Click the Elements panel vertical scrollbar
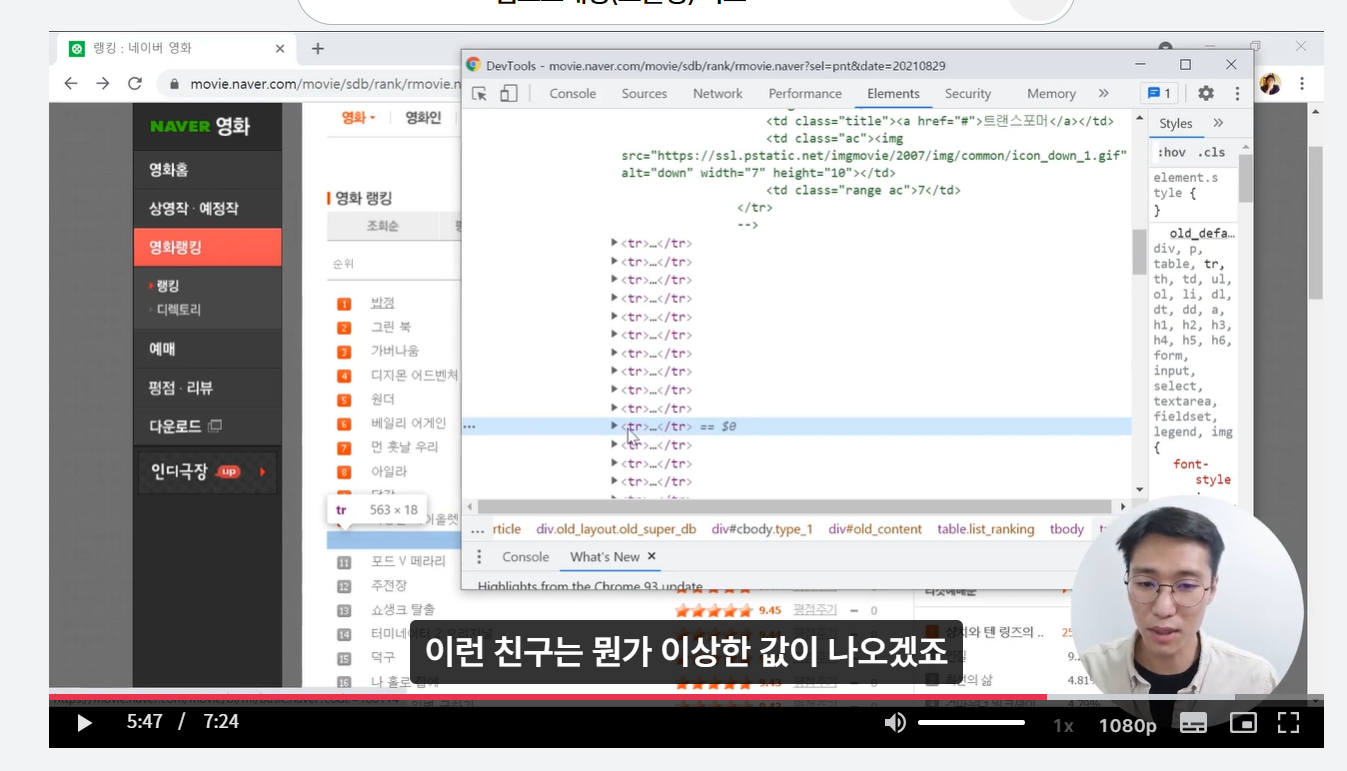This screenshot has height=771, width=1347. [x=1139, y=251]
